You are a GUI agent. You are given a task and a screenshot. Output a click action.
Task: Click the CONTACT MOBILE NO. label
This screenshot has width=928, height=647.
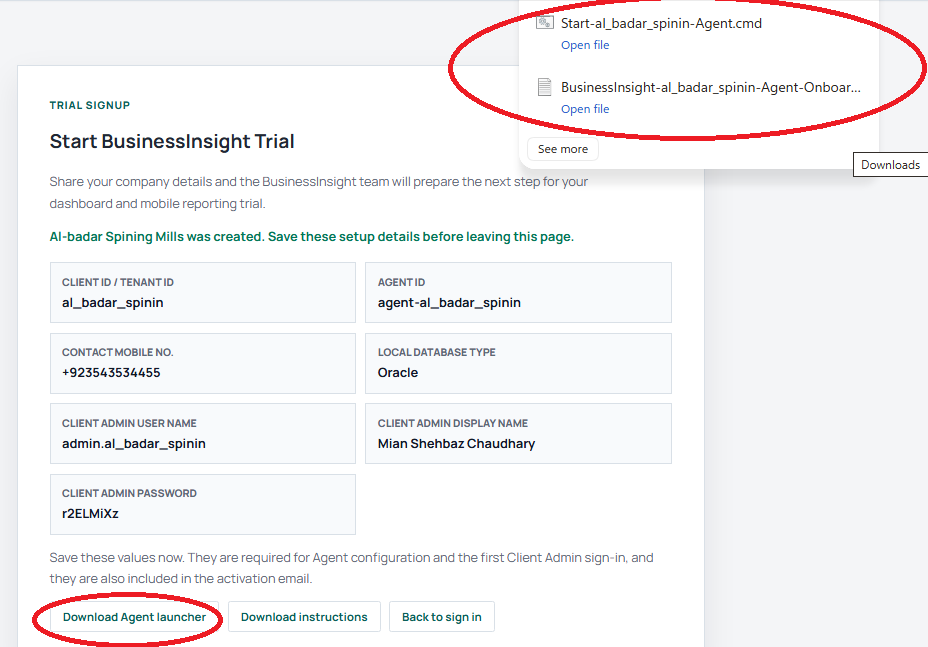coord(118,352)
